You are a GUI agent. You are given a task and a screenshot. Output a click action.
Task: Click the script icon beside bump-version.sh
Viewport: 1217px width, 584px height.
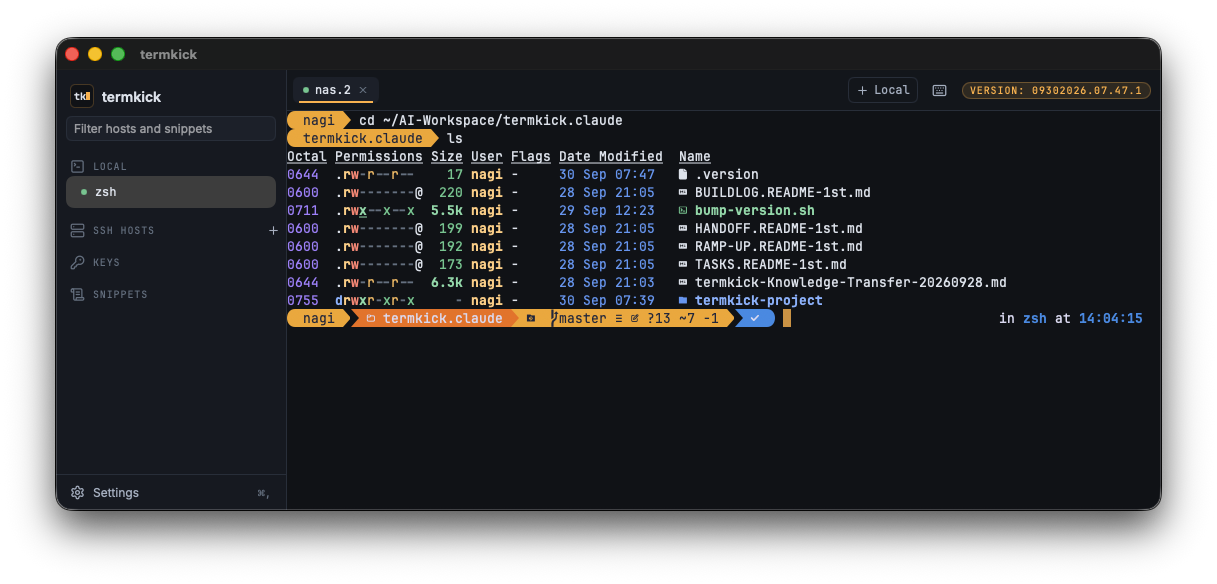coord(683,210)
